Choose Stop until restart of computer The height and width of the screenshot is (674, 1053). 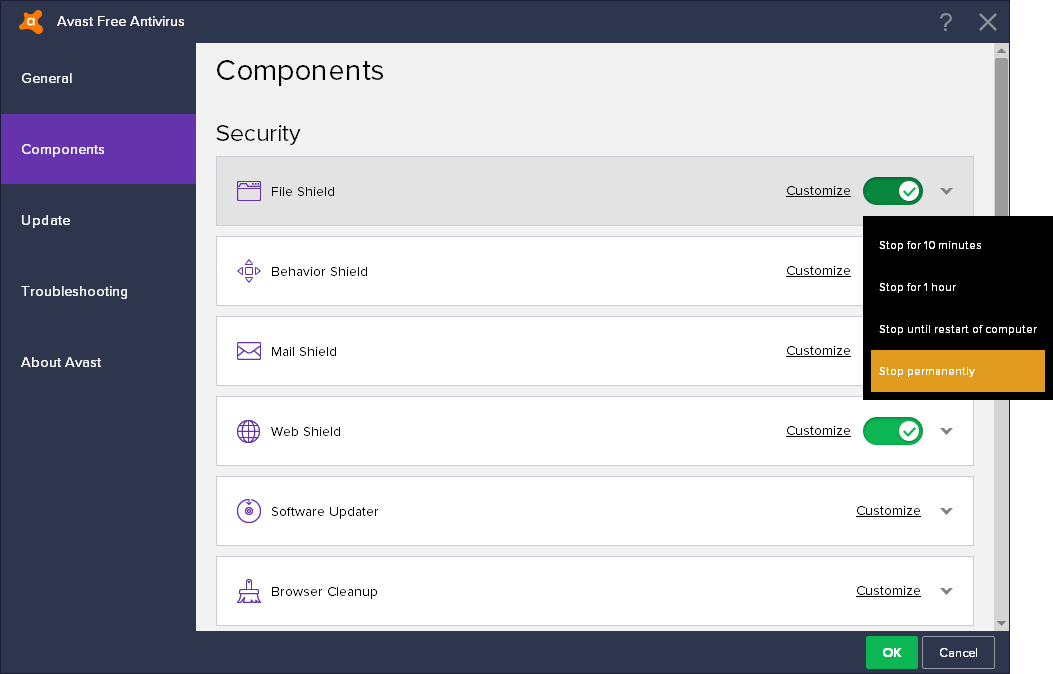click(958, 329)
